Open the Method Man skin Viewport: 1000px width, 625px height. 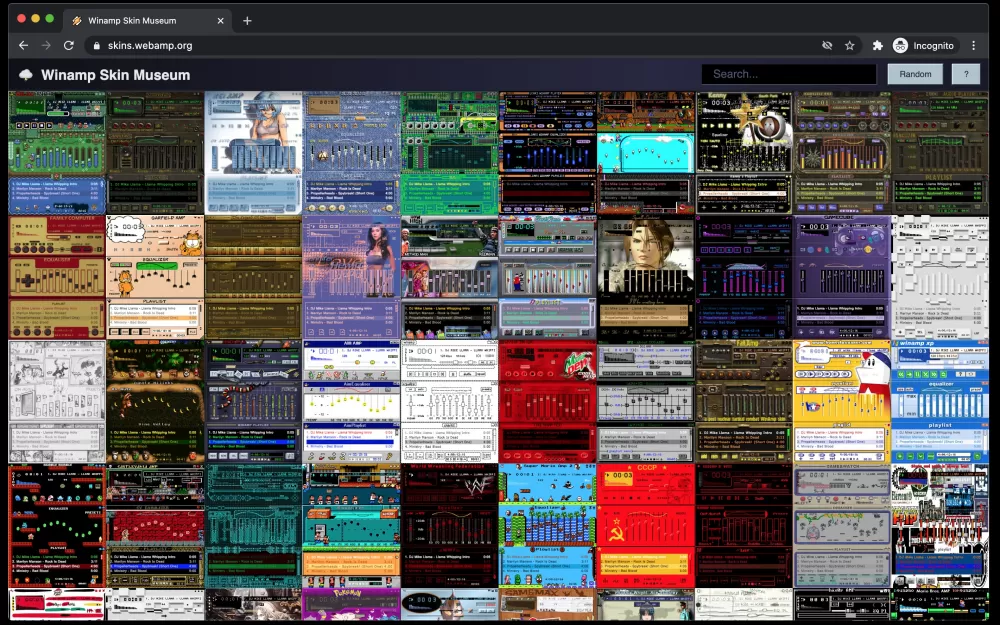(450, 277)
